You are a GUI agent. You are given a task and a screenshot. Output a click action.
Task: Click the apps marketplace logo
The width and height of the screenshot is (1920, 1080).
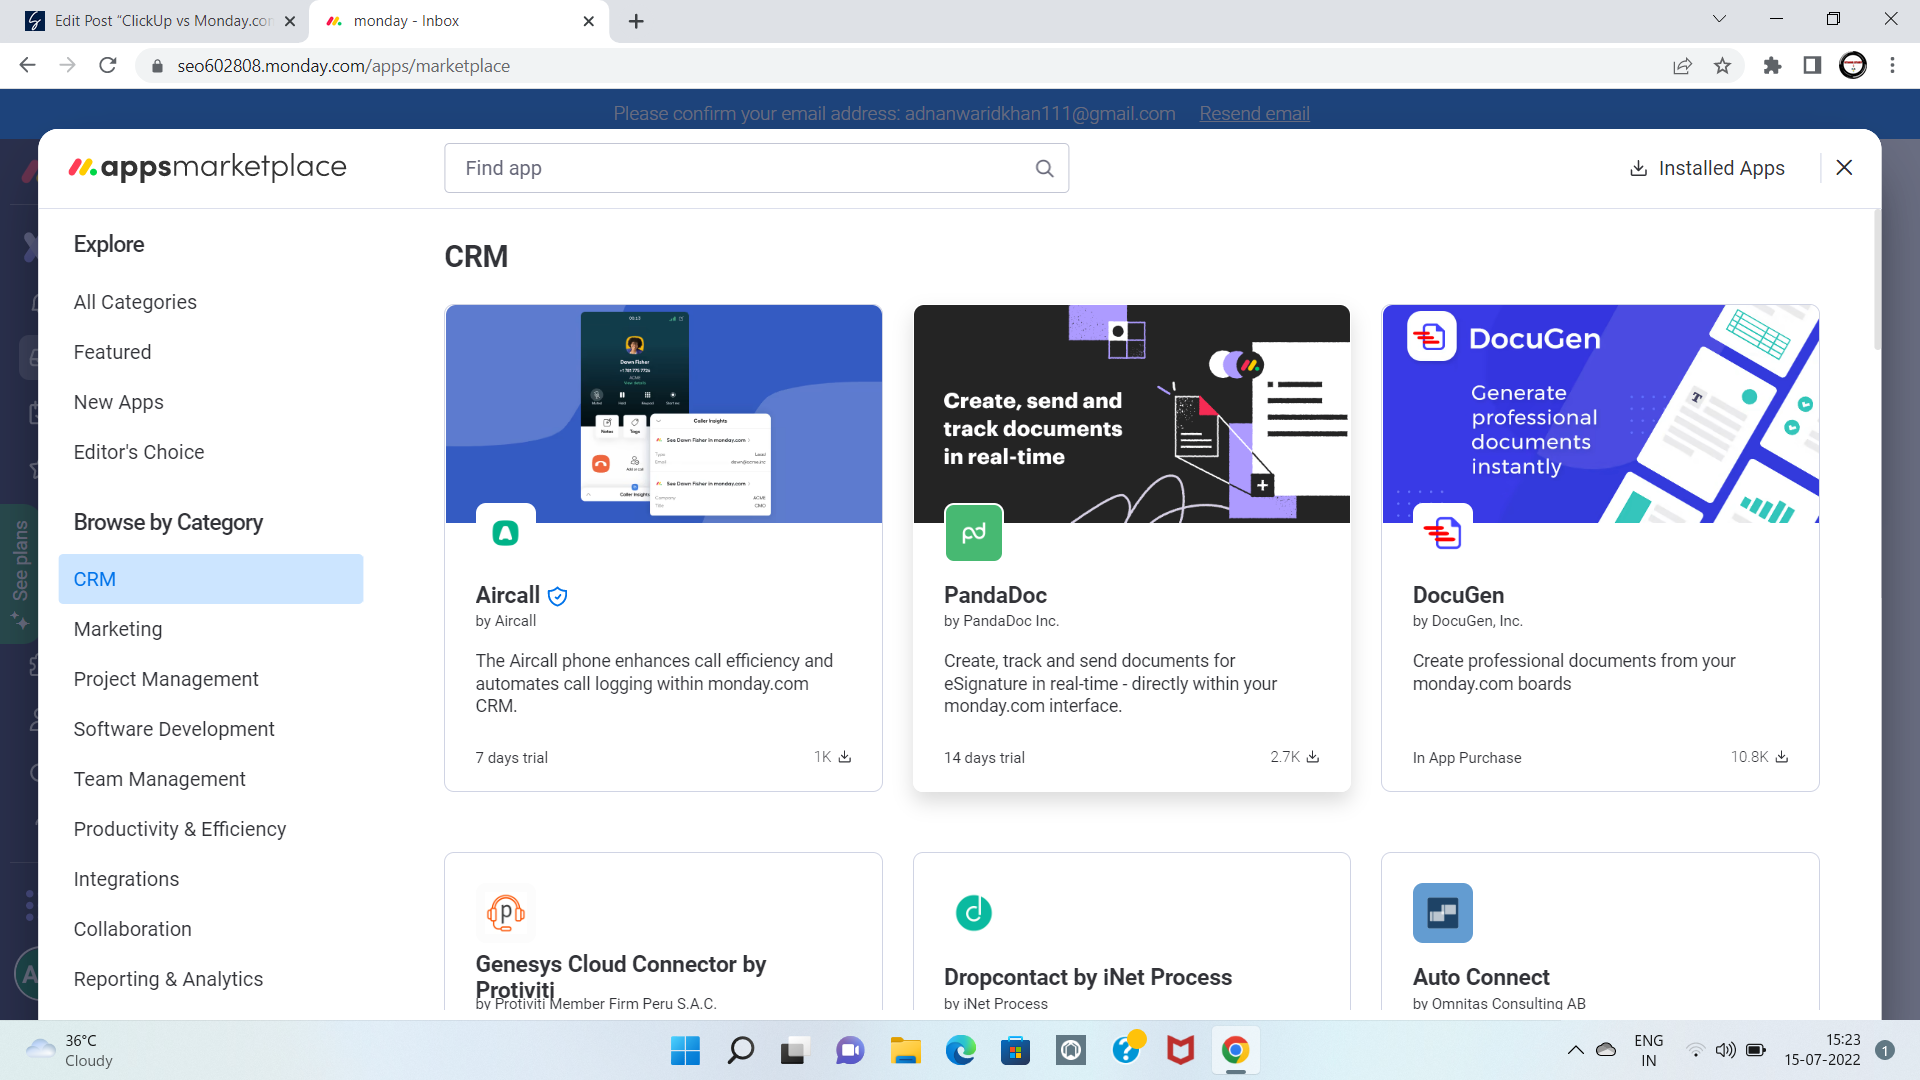(x=207, y=167)
